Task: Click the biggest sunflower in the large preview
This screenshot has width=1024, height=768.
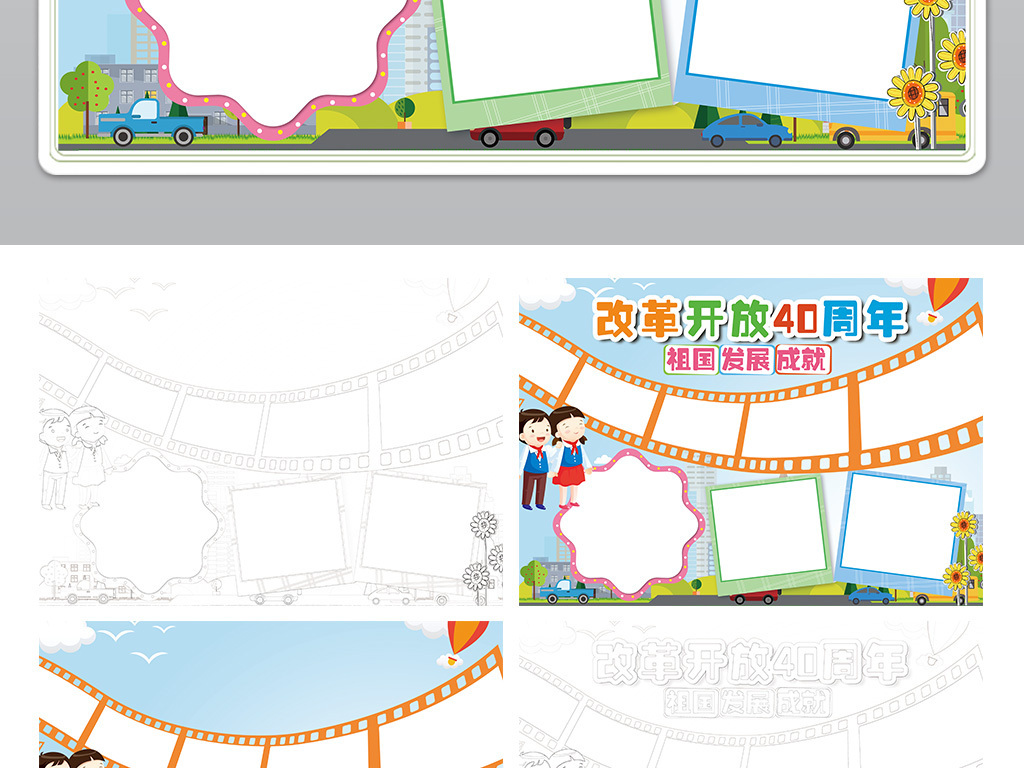Action: coord(914,93)
